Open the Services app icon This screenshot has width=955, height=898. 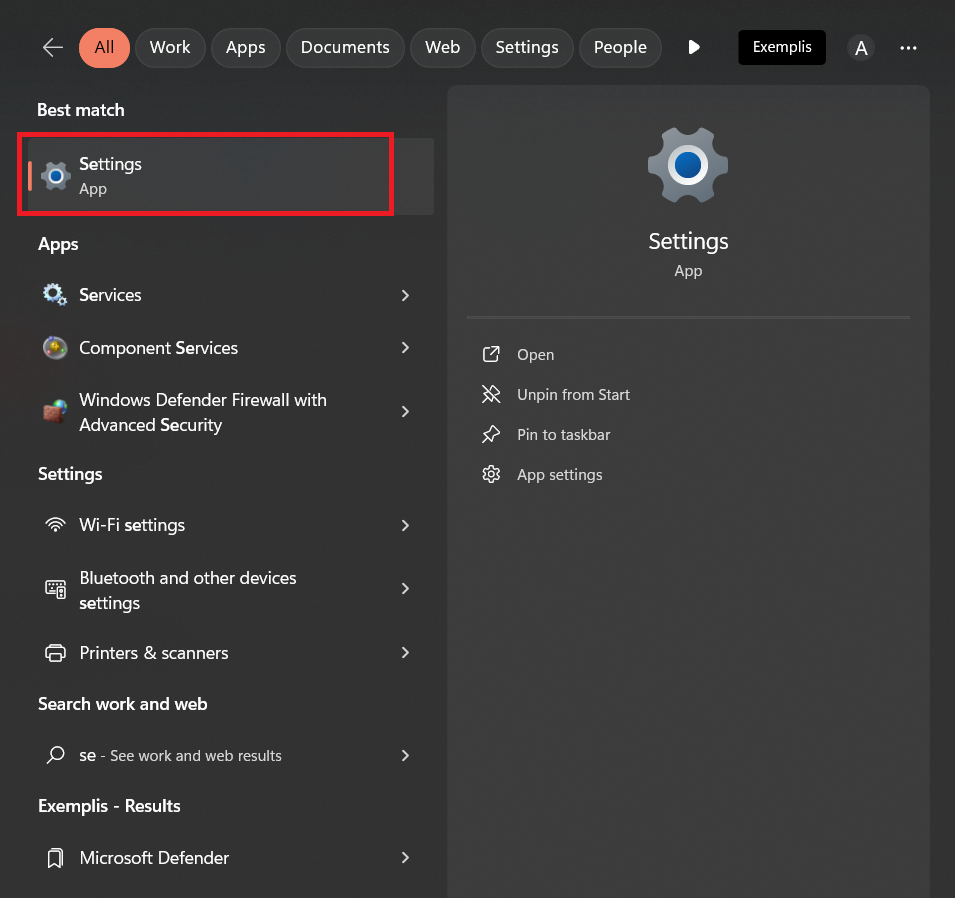(55, 295)
